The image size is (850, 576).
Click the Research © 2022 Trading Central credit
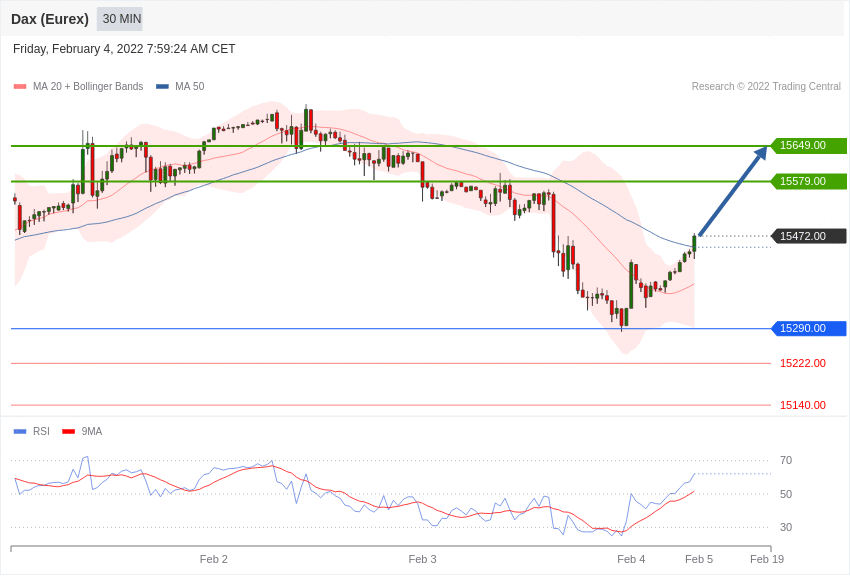click(x=766, y=86)
